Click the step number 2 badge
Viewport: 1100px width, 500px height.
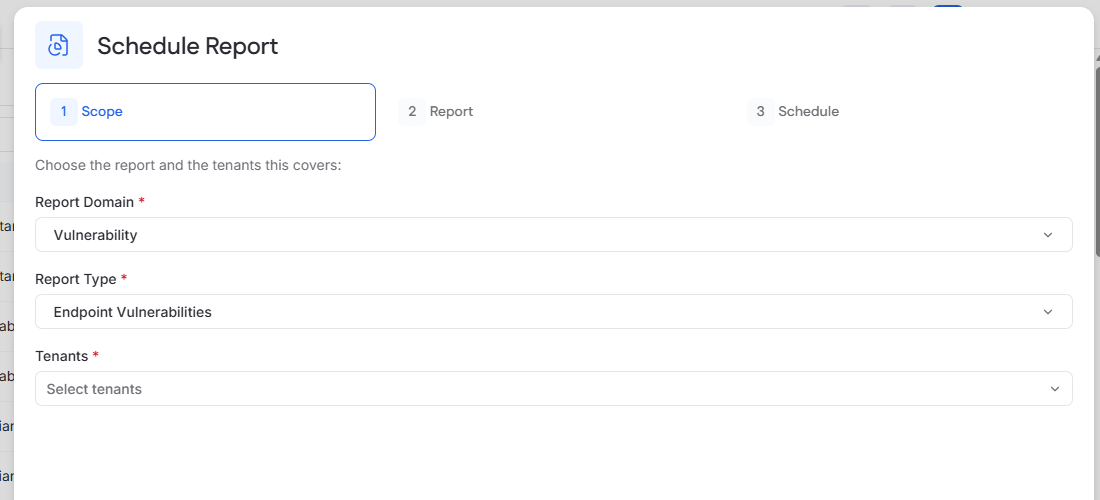coord(412,112)
